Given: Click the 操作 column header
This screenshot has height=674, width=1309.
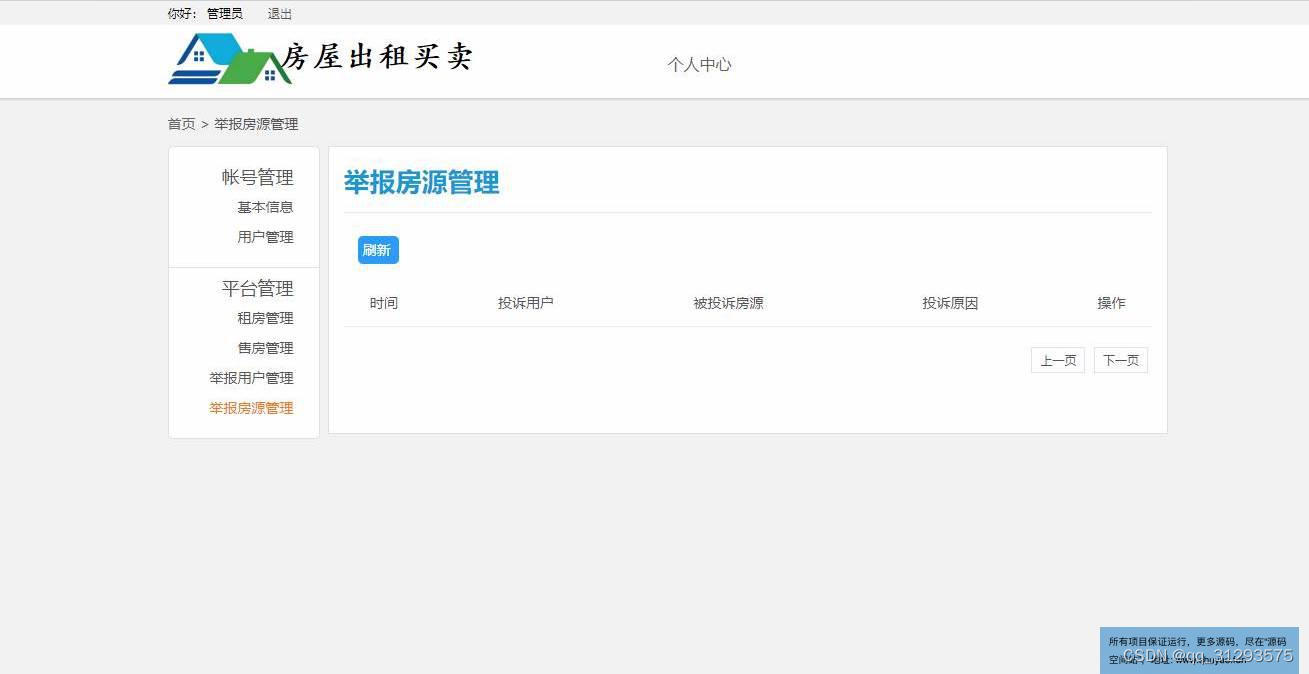Looking at the screenshot, I should click(1111, 303).
